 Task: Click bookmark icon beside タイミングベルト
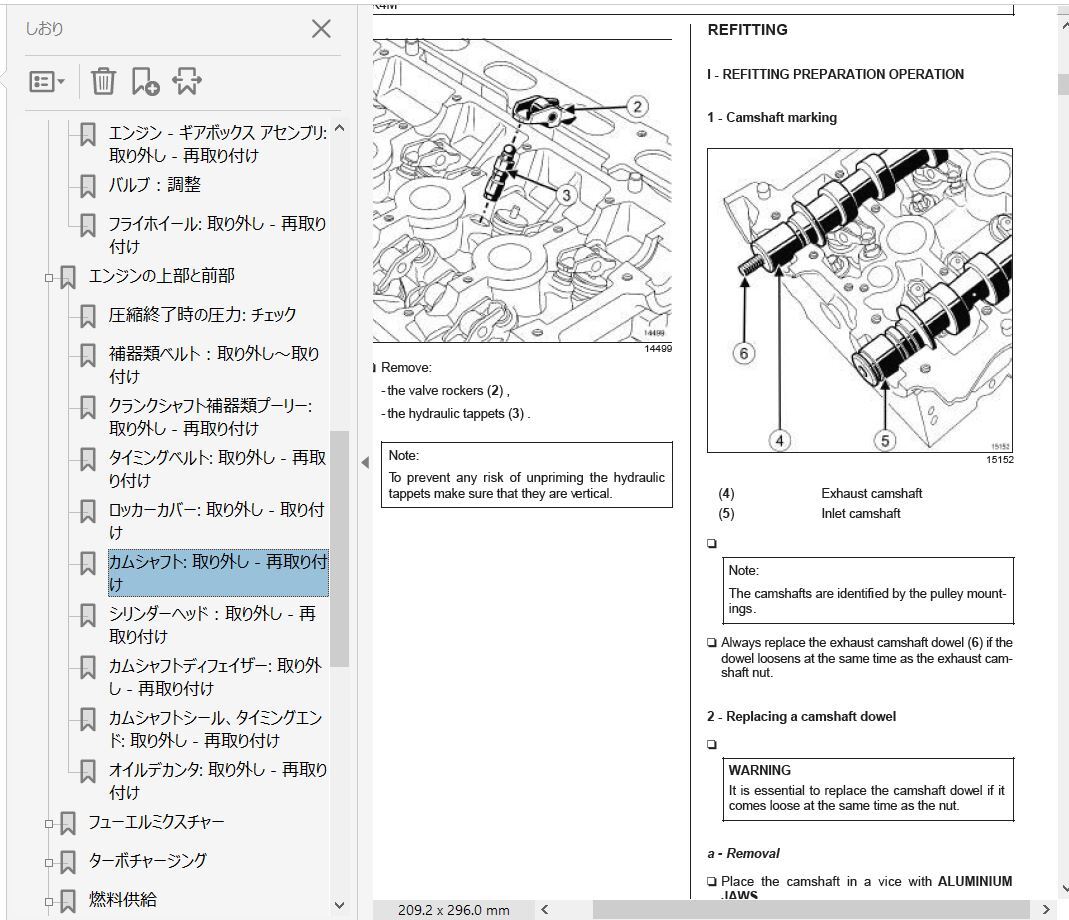(x=87, y=459)
